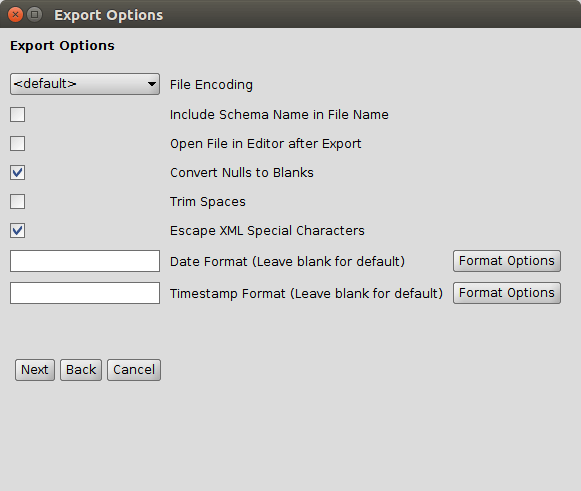
Task: Click the File Encoding label
Action: tap(211, 84)
